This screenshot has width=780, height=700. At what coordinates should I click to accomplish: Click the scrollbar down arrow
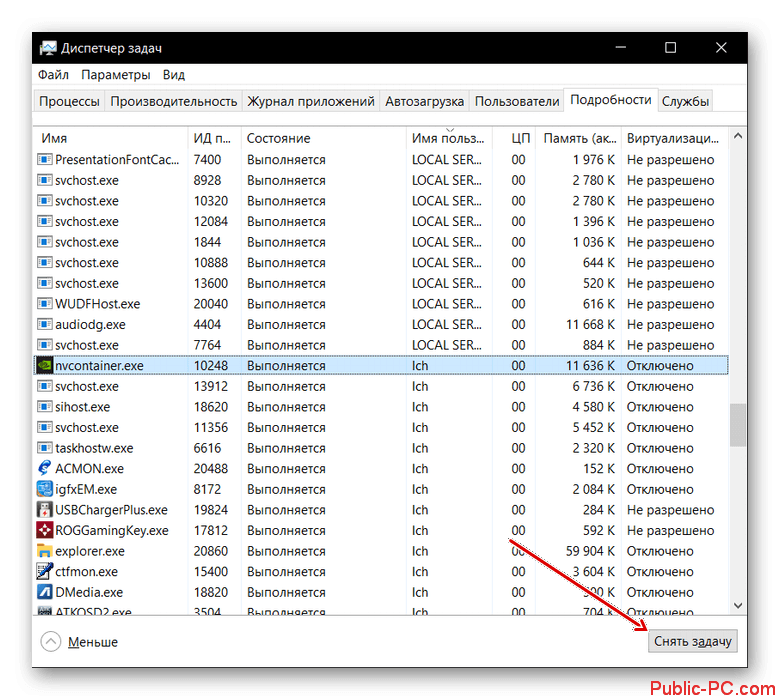pyautogui.click(x=738, y=605)
